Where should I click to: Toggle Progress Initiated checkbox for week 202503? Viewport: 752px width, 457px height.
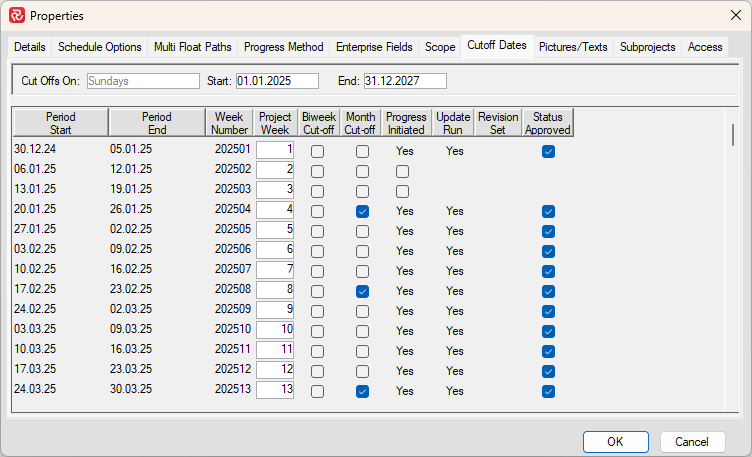(402, 191)
